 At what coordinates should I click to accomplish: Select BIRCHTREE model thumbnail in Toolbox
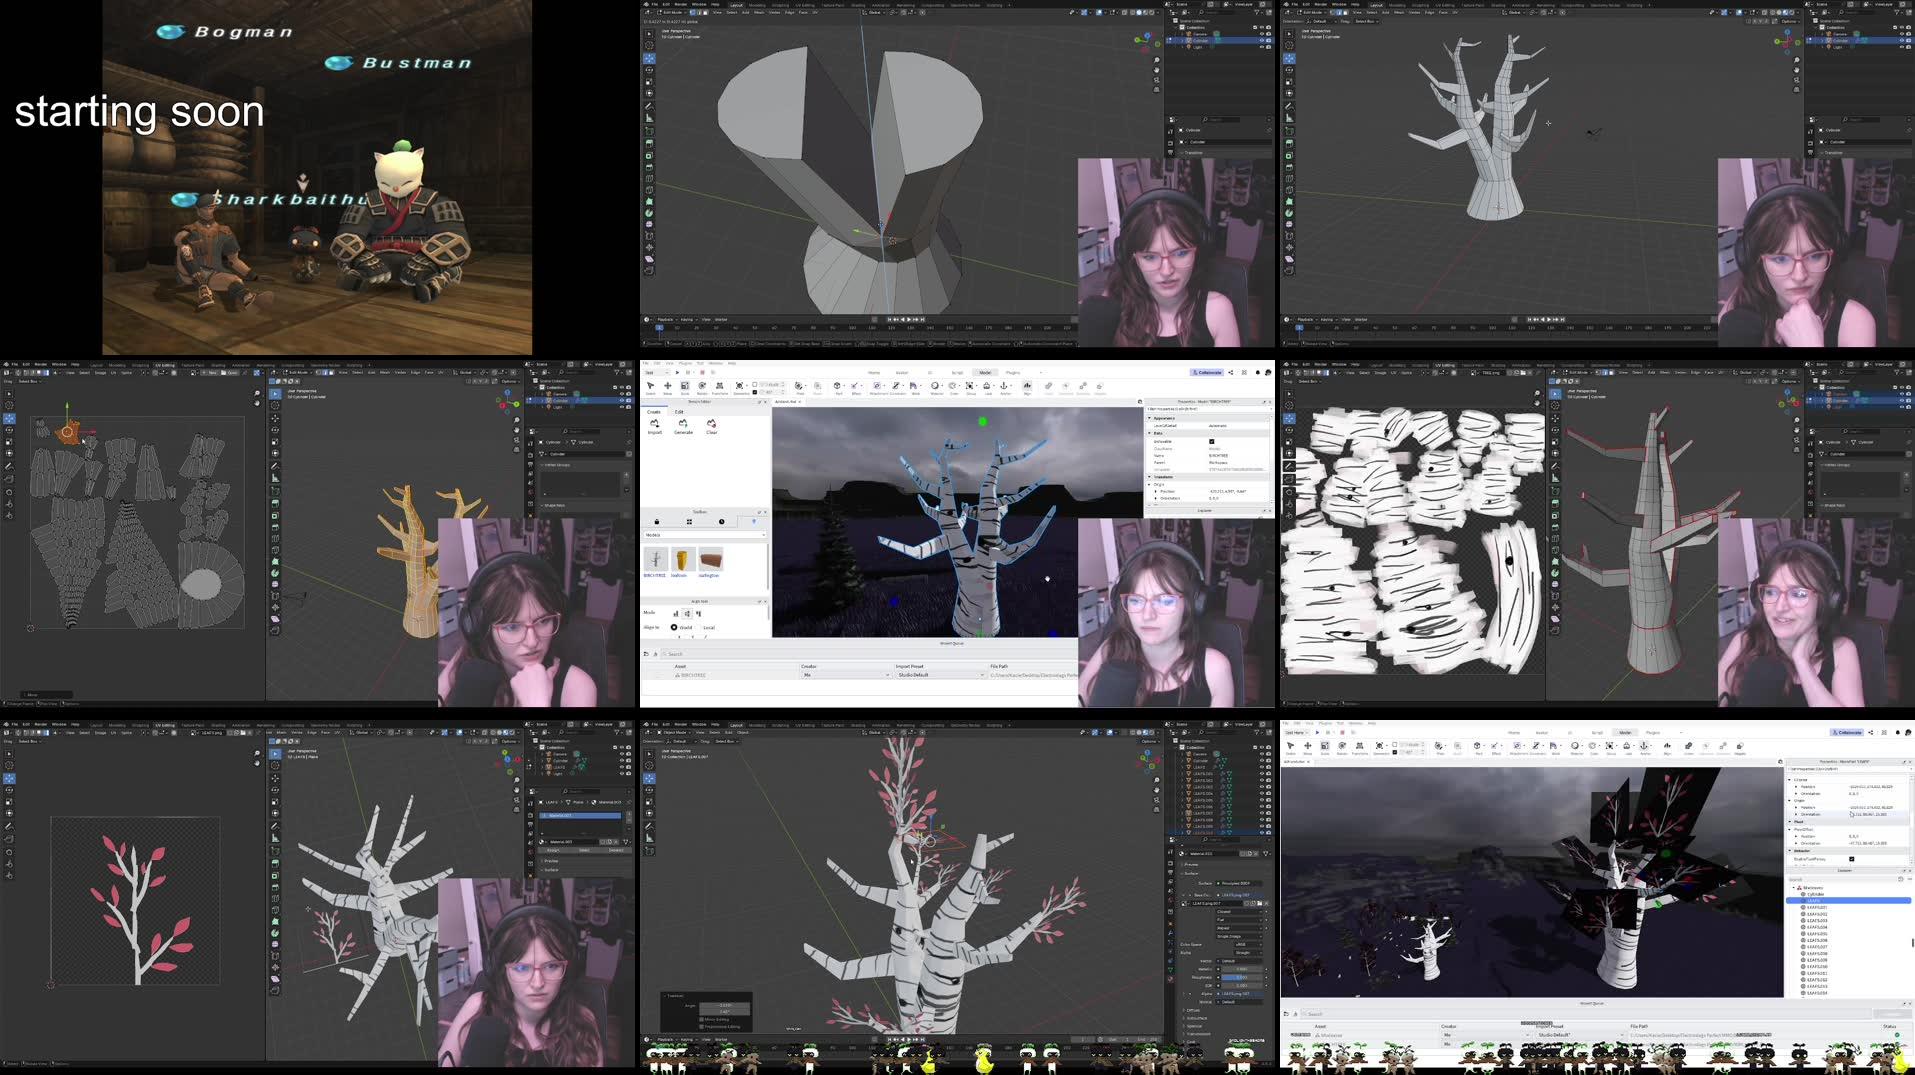coord(654,560)
